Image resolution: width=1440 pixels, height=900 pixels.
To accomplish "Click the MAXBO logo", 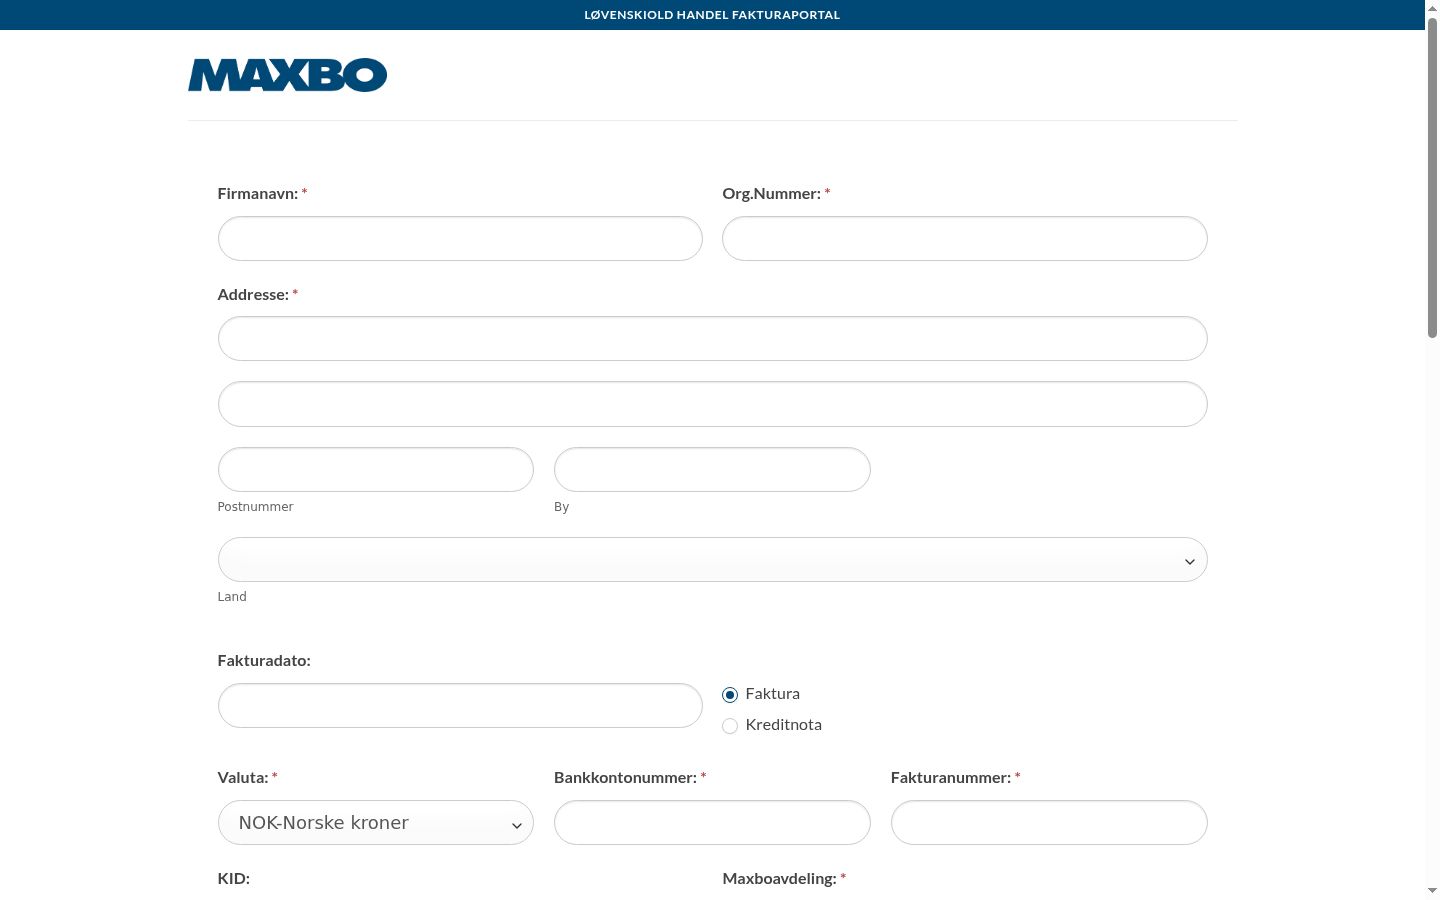I will (287, 75).
